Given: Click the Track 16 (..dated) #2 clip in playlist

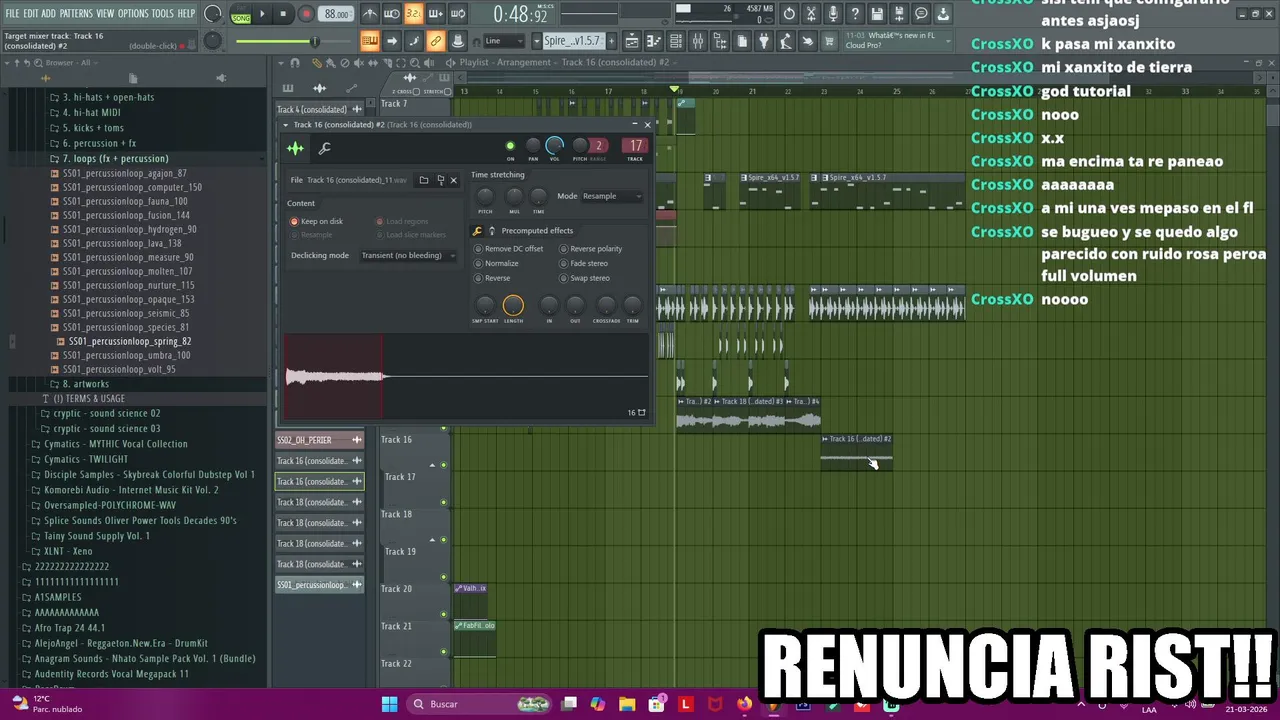Looking at the screenshot, I should click(x=856, y=454).
